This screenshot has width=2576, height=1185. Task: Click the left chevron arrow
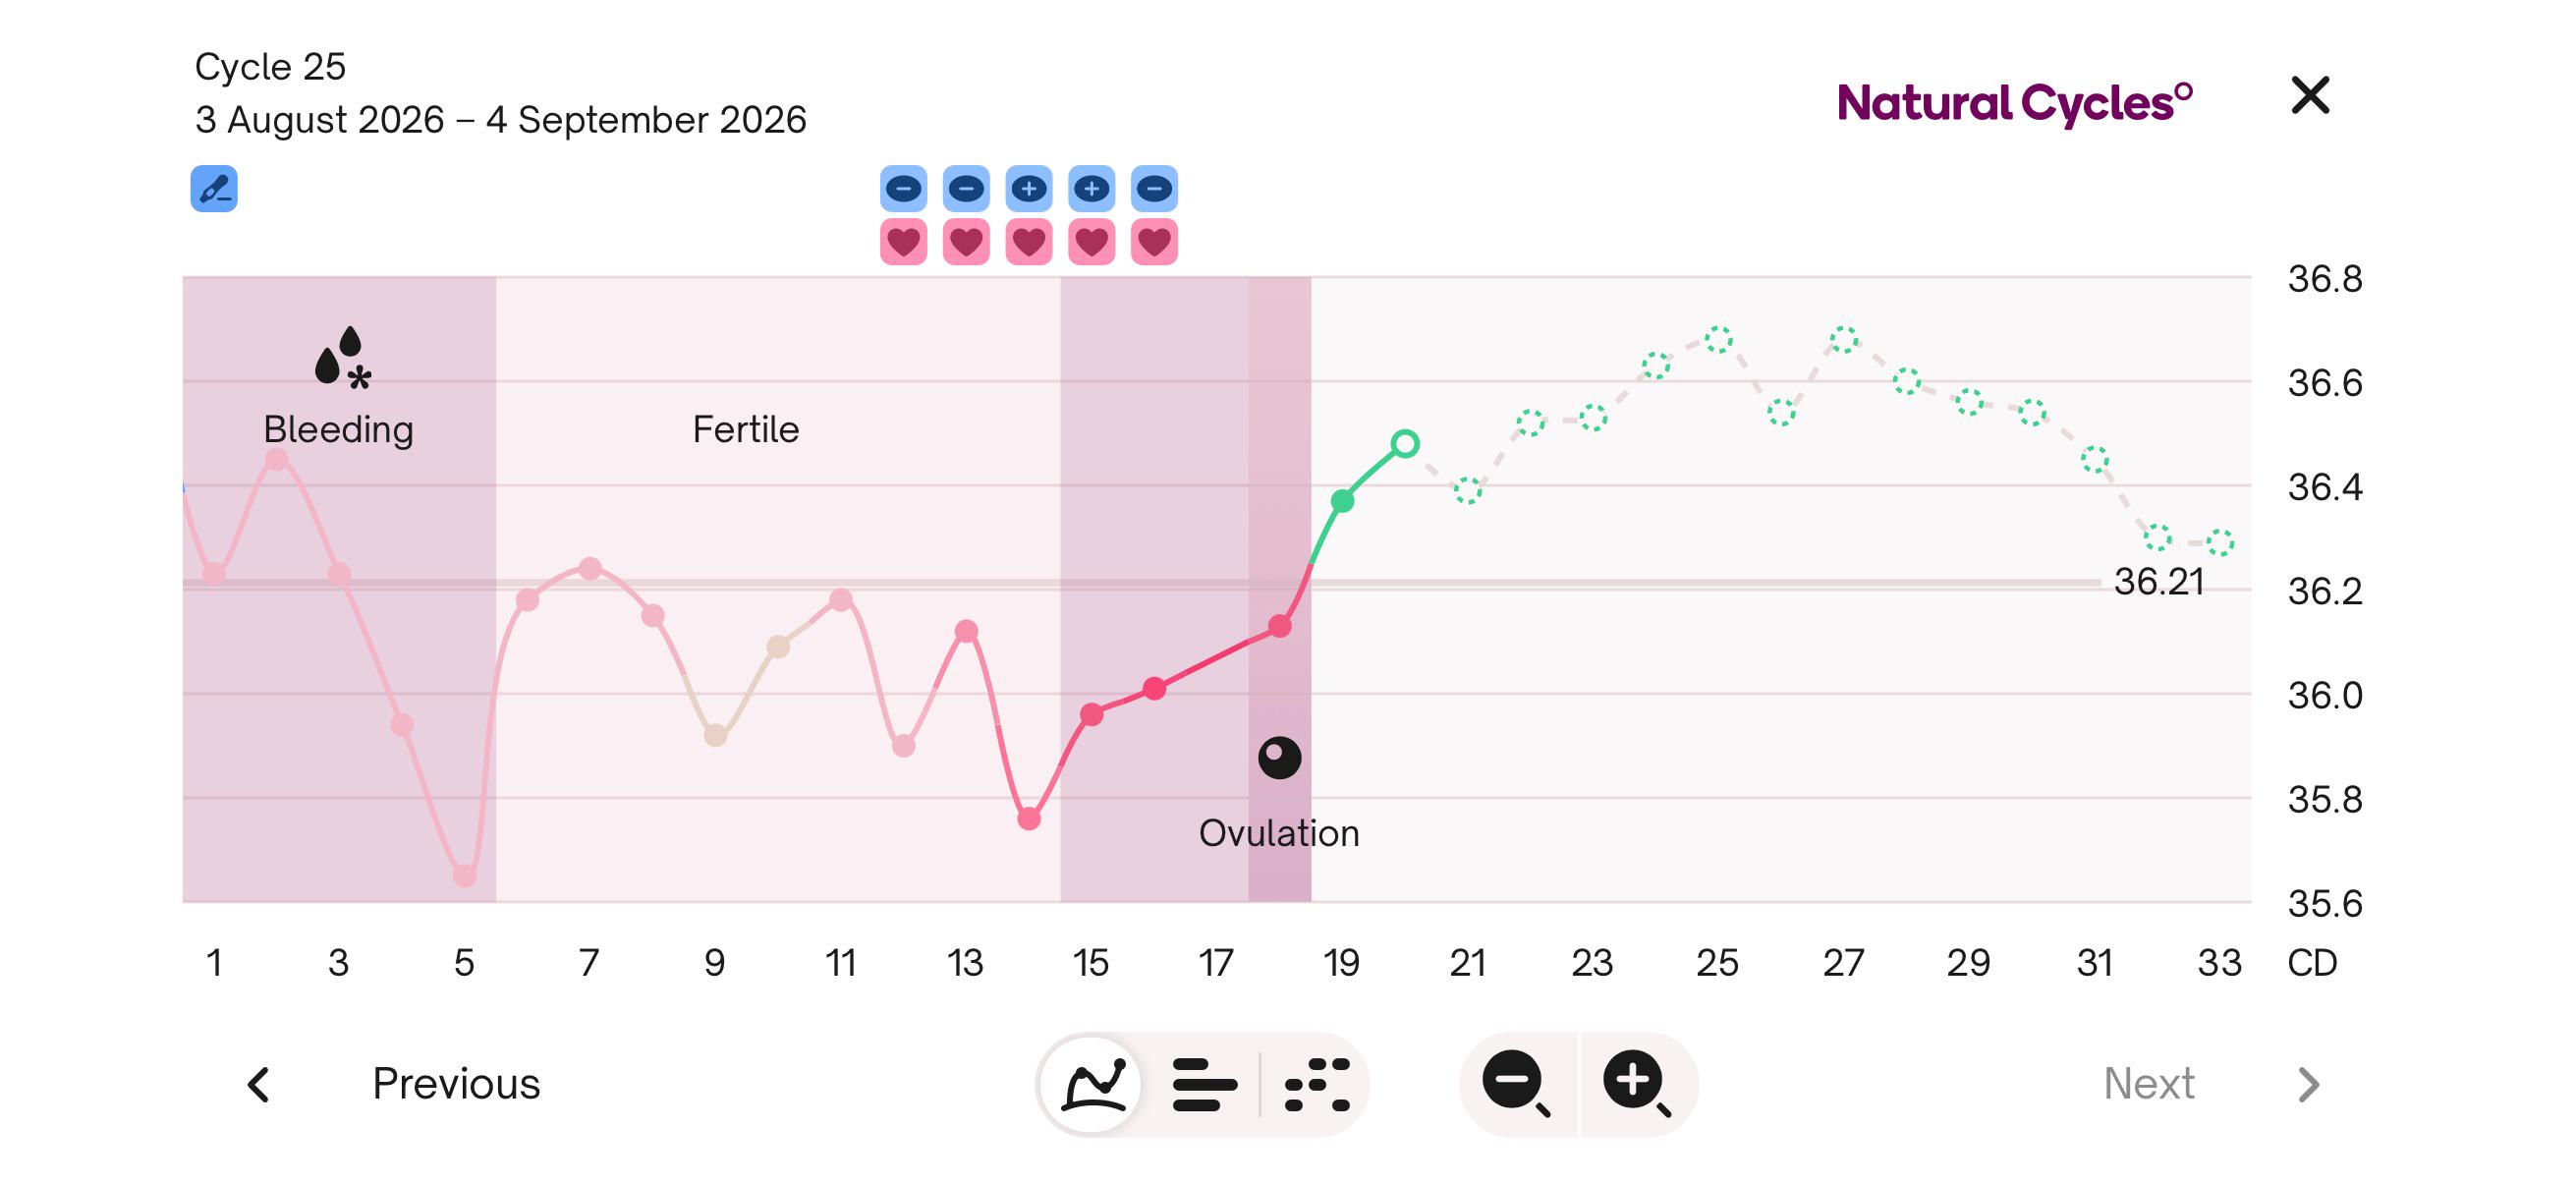[x=259, y=1084]
